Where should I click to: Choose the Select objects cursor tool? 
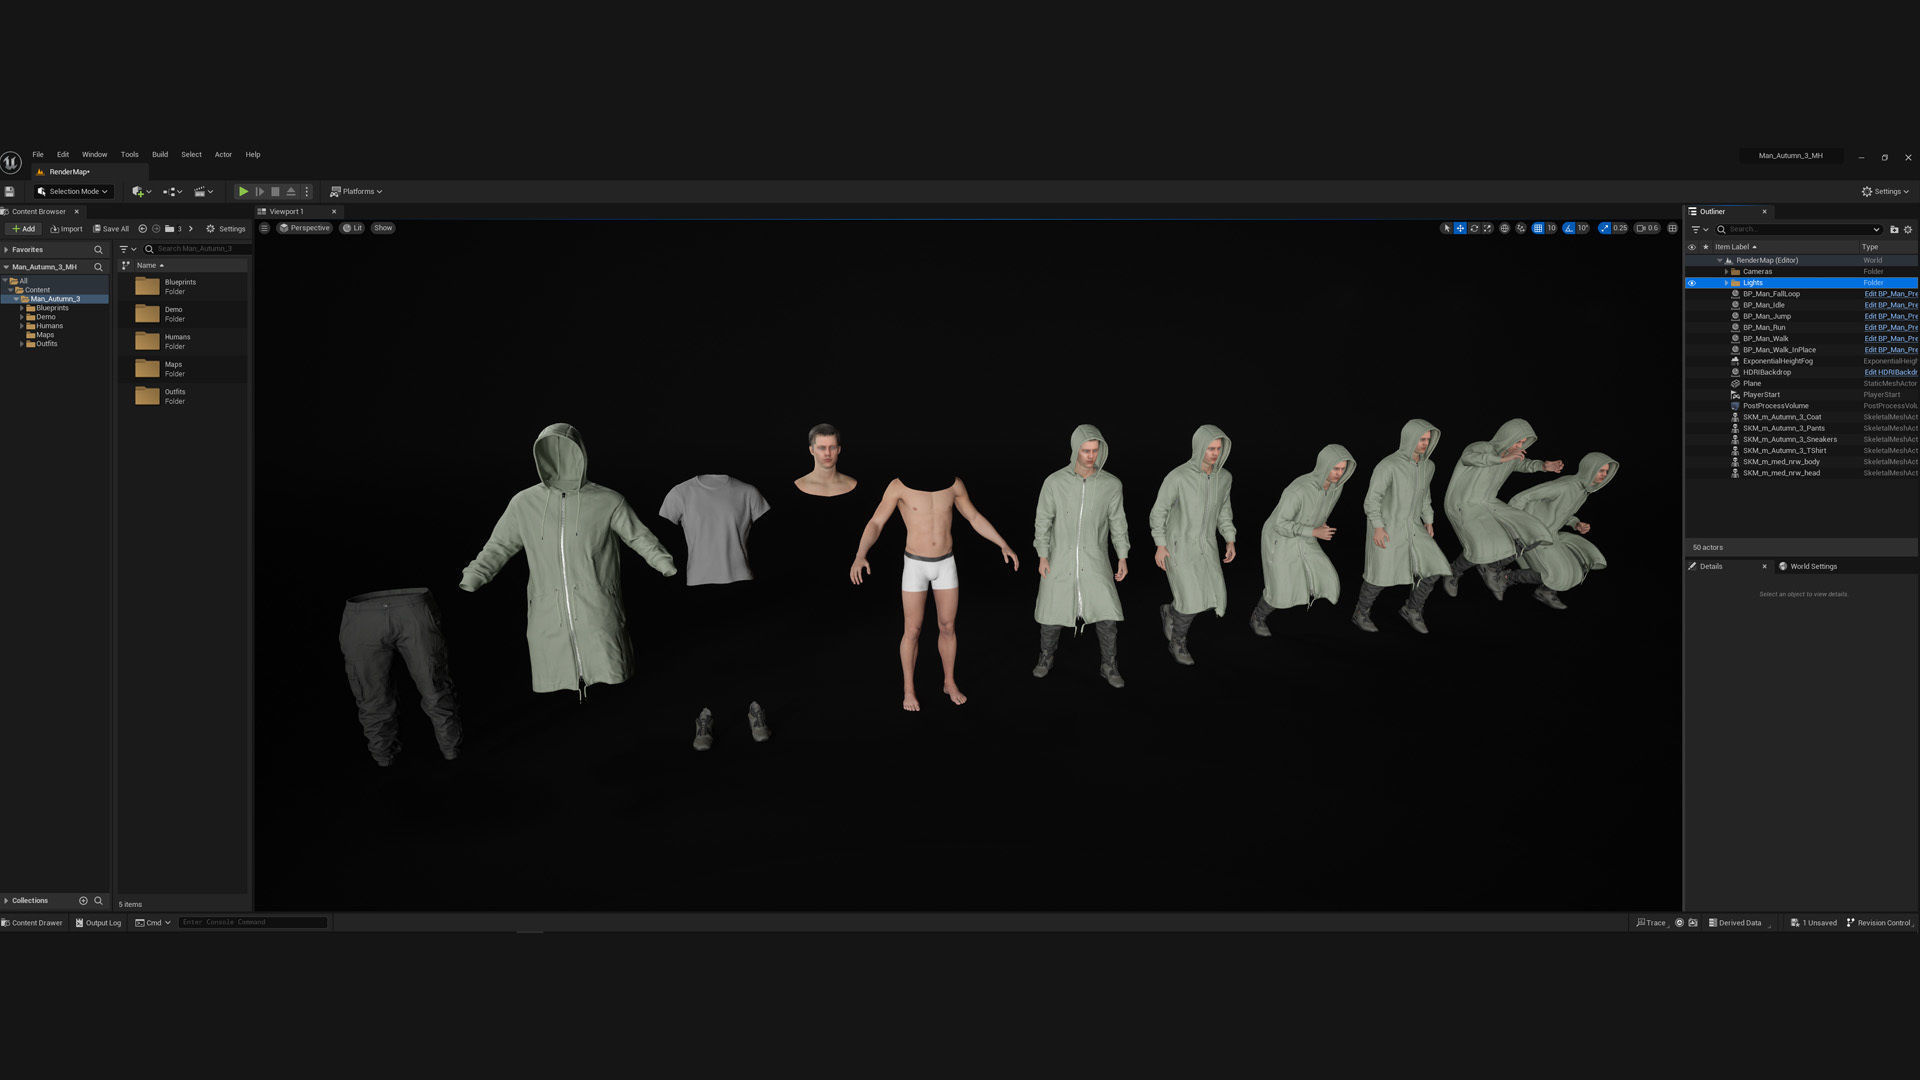click(1446, 228)
